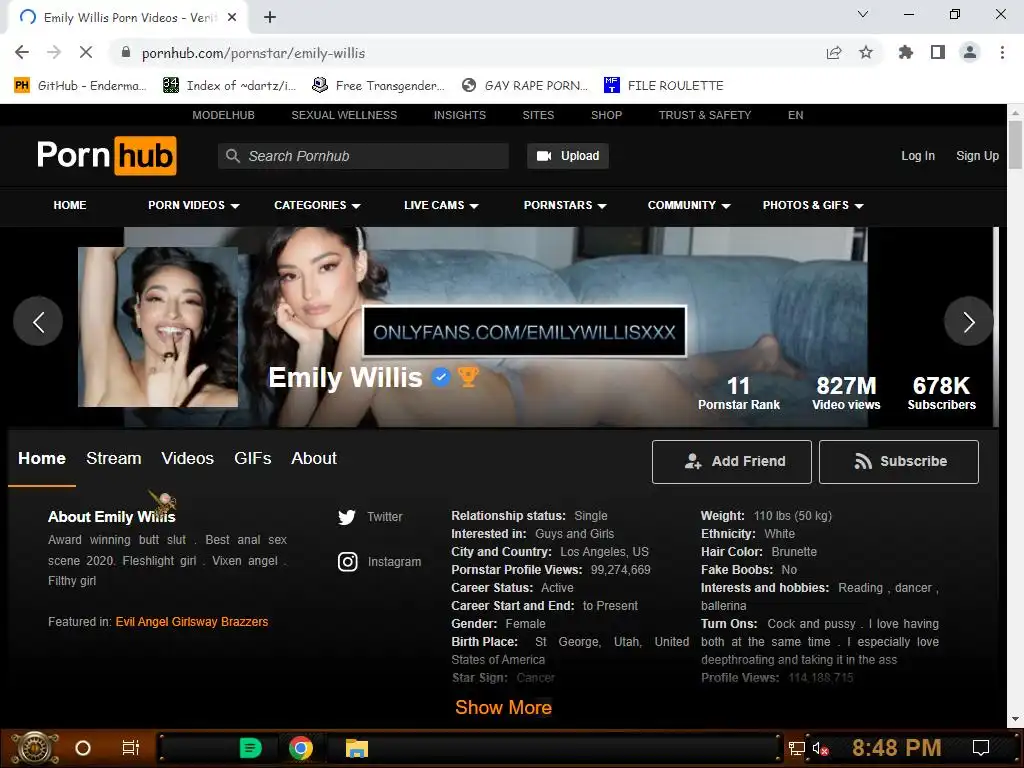1024x768 pixels.
Task: Click the magnifier icon in the site search bar
Action: tap(232, 156)
